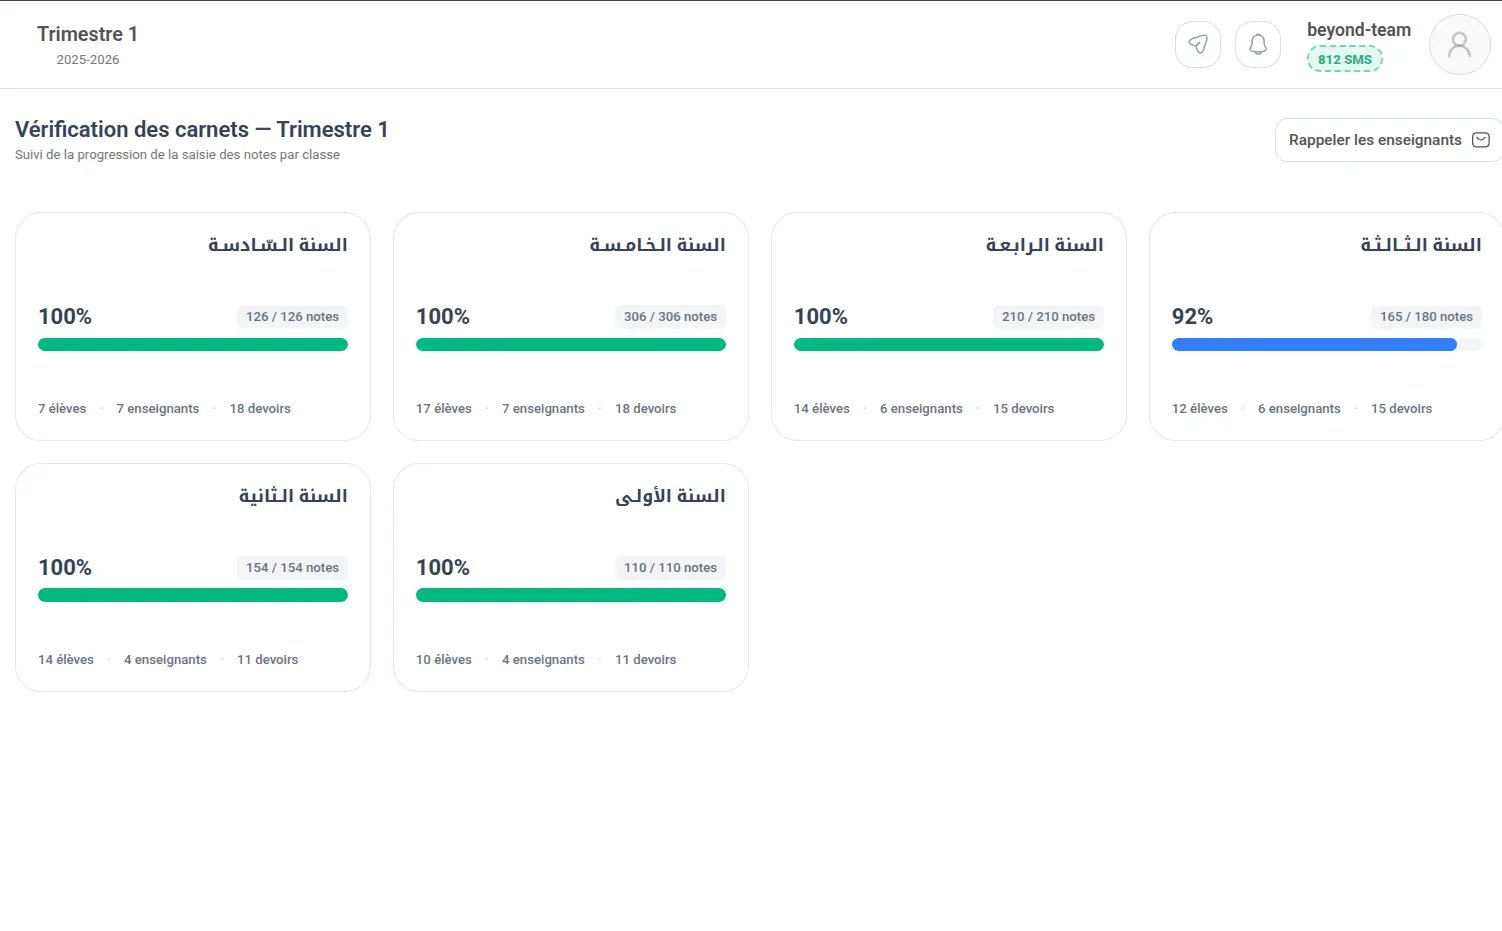Open the notifications bell icon
Viewport: 1502px width, 931px height.
(1258, 45)
